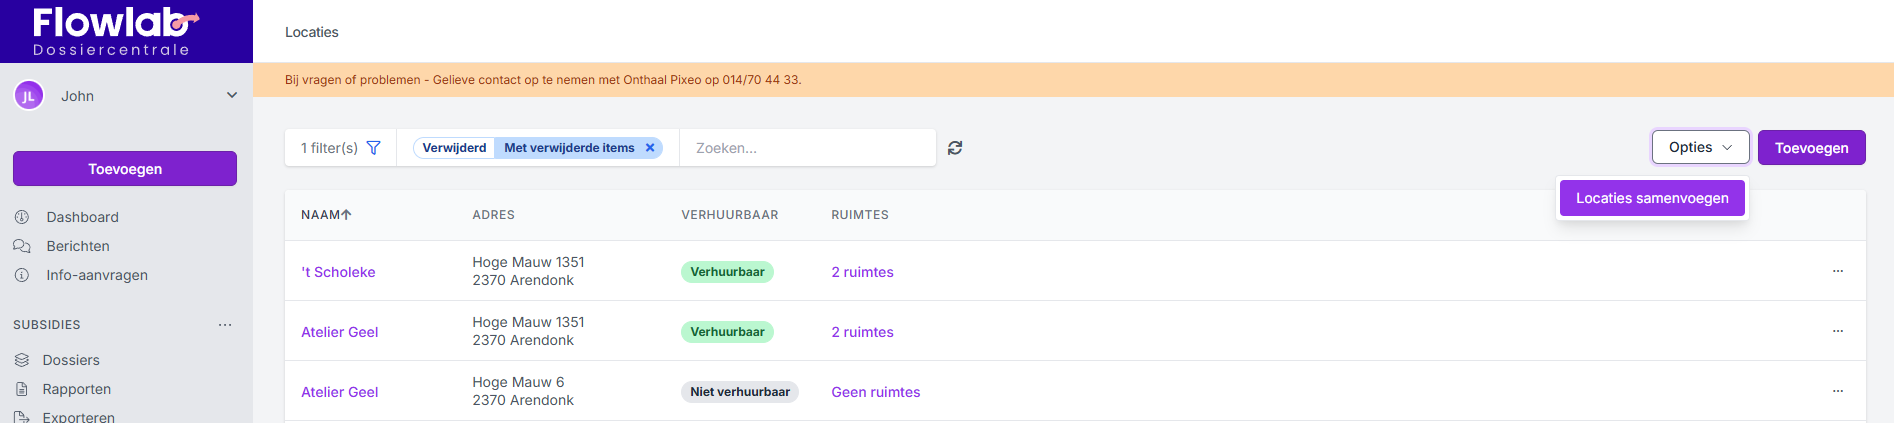Expand the John user dropdown chevron
Viewport: 1894px width, 423px height.
click(232, 96)
